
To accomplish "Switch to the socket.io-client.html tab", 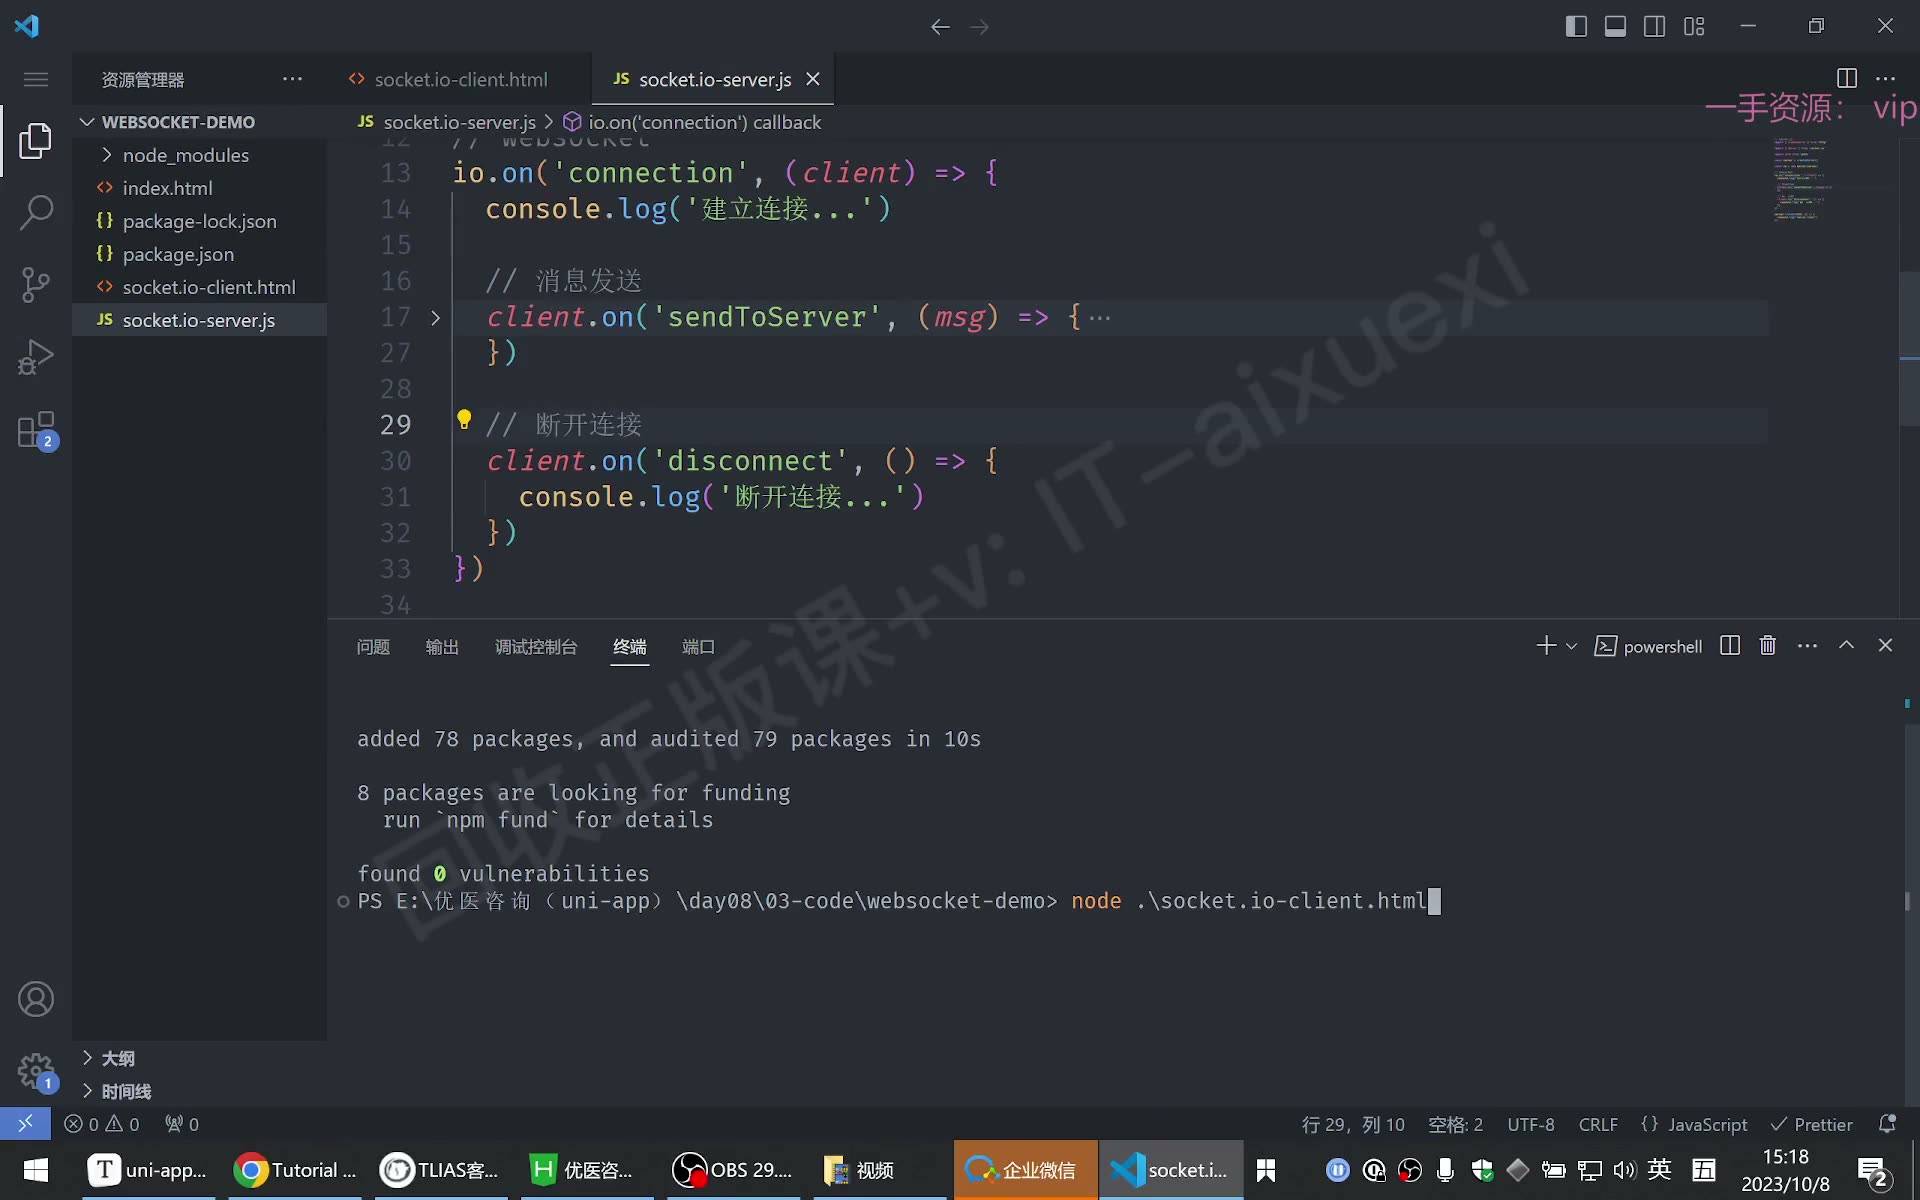I will (460, 79).
